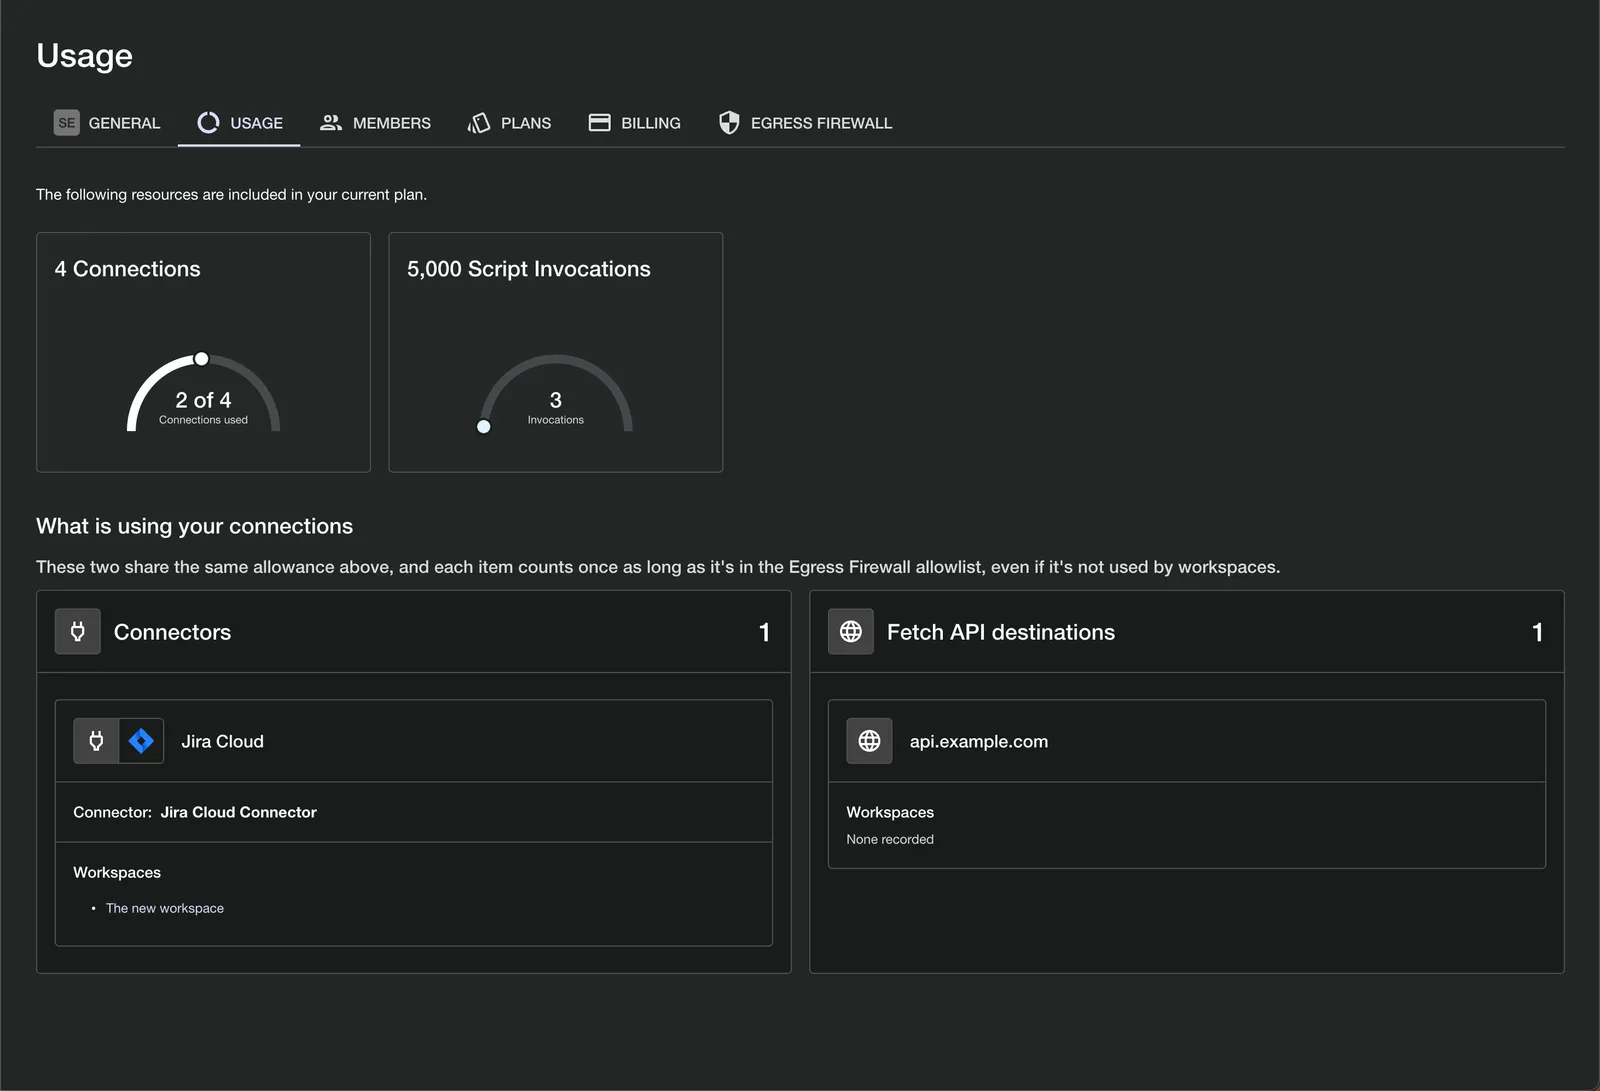Click the globe icon beside api.example.com
This screenshot has height=1091, width=1600.
click(870, 741)
